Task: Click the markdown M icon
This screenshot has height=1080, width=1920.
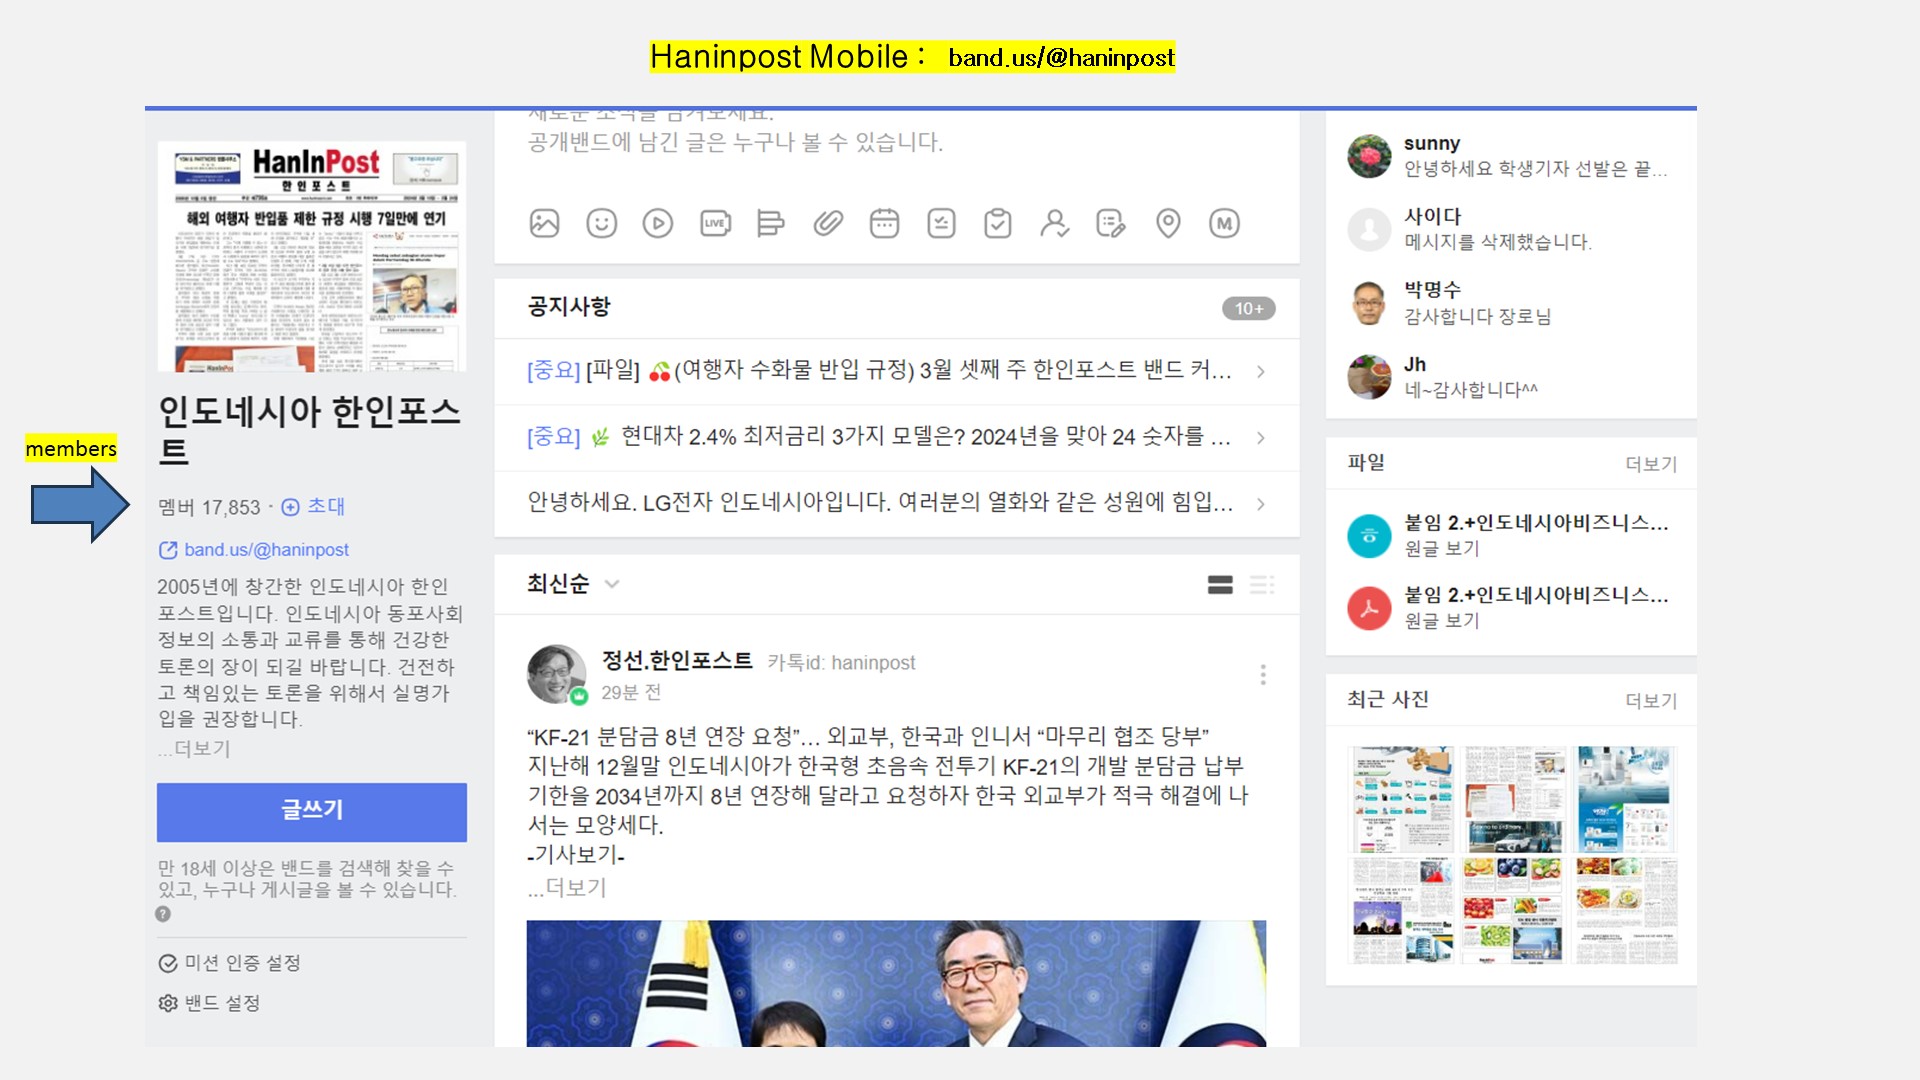Action: (1224, 223)
